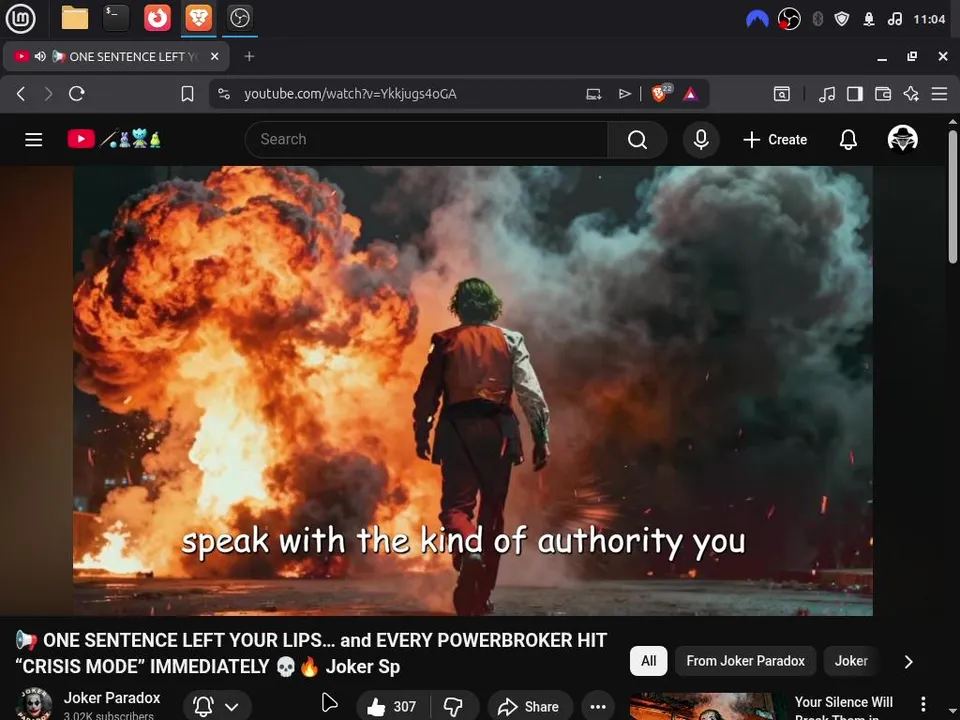Open the three-dot more actions menu
This screenshot has height=720, width=960.
pyautogui.click(x=598, y=707)
